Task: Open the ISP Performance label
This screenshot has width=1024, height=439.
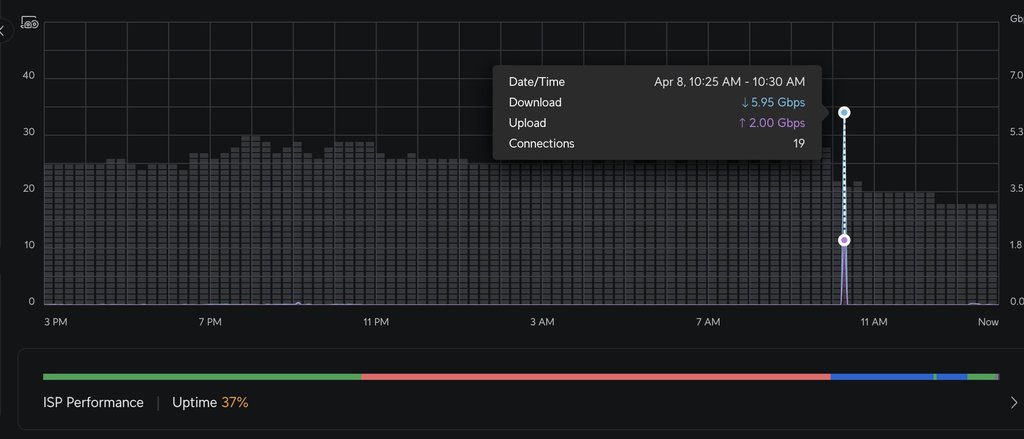Action: coord(93,403)
